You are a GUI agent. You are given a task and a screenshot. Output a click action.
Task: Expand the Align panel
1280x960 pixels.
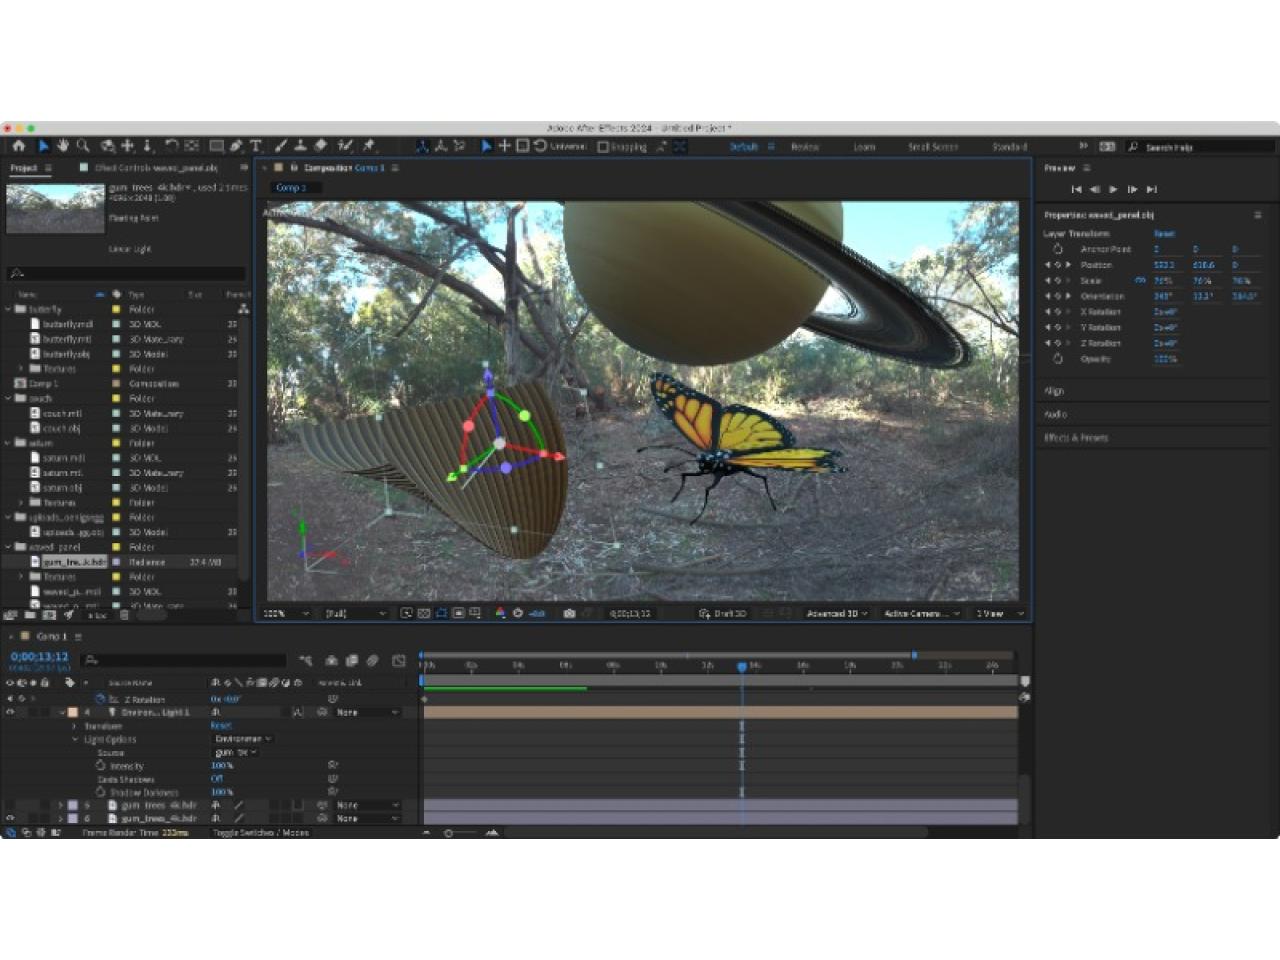pos(1054,391)
